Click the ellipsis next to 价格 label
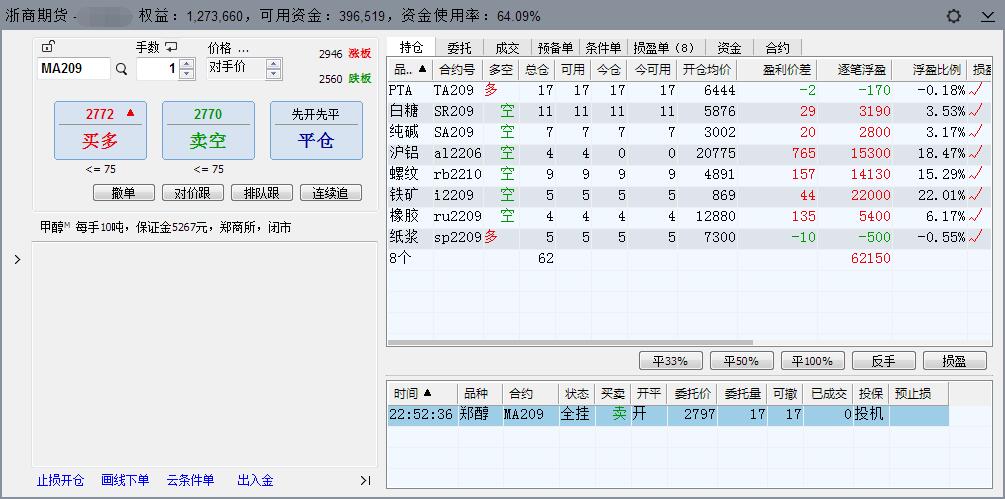 pos(243,48)
